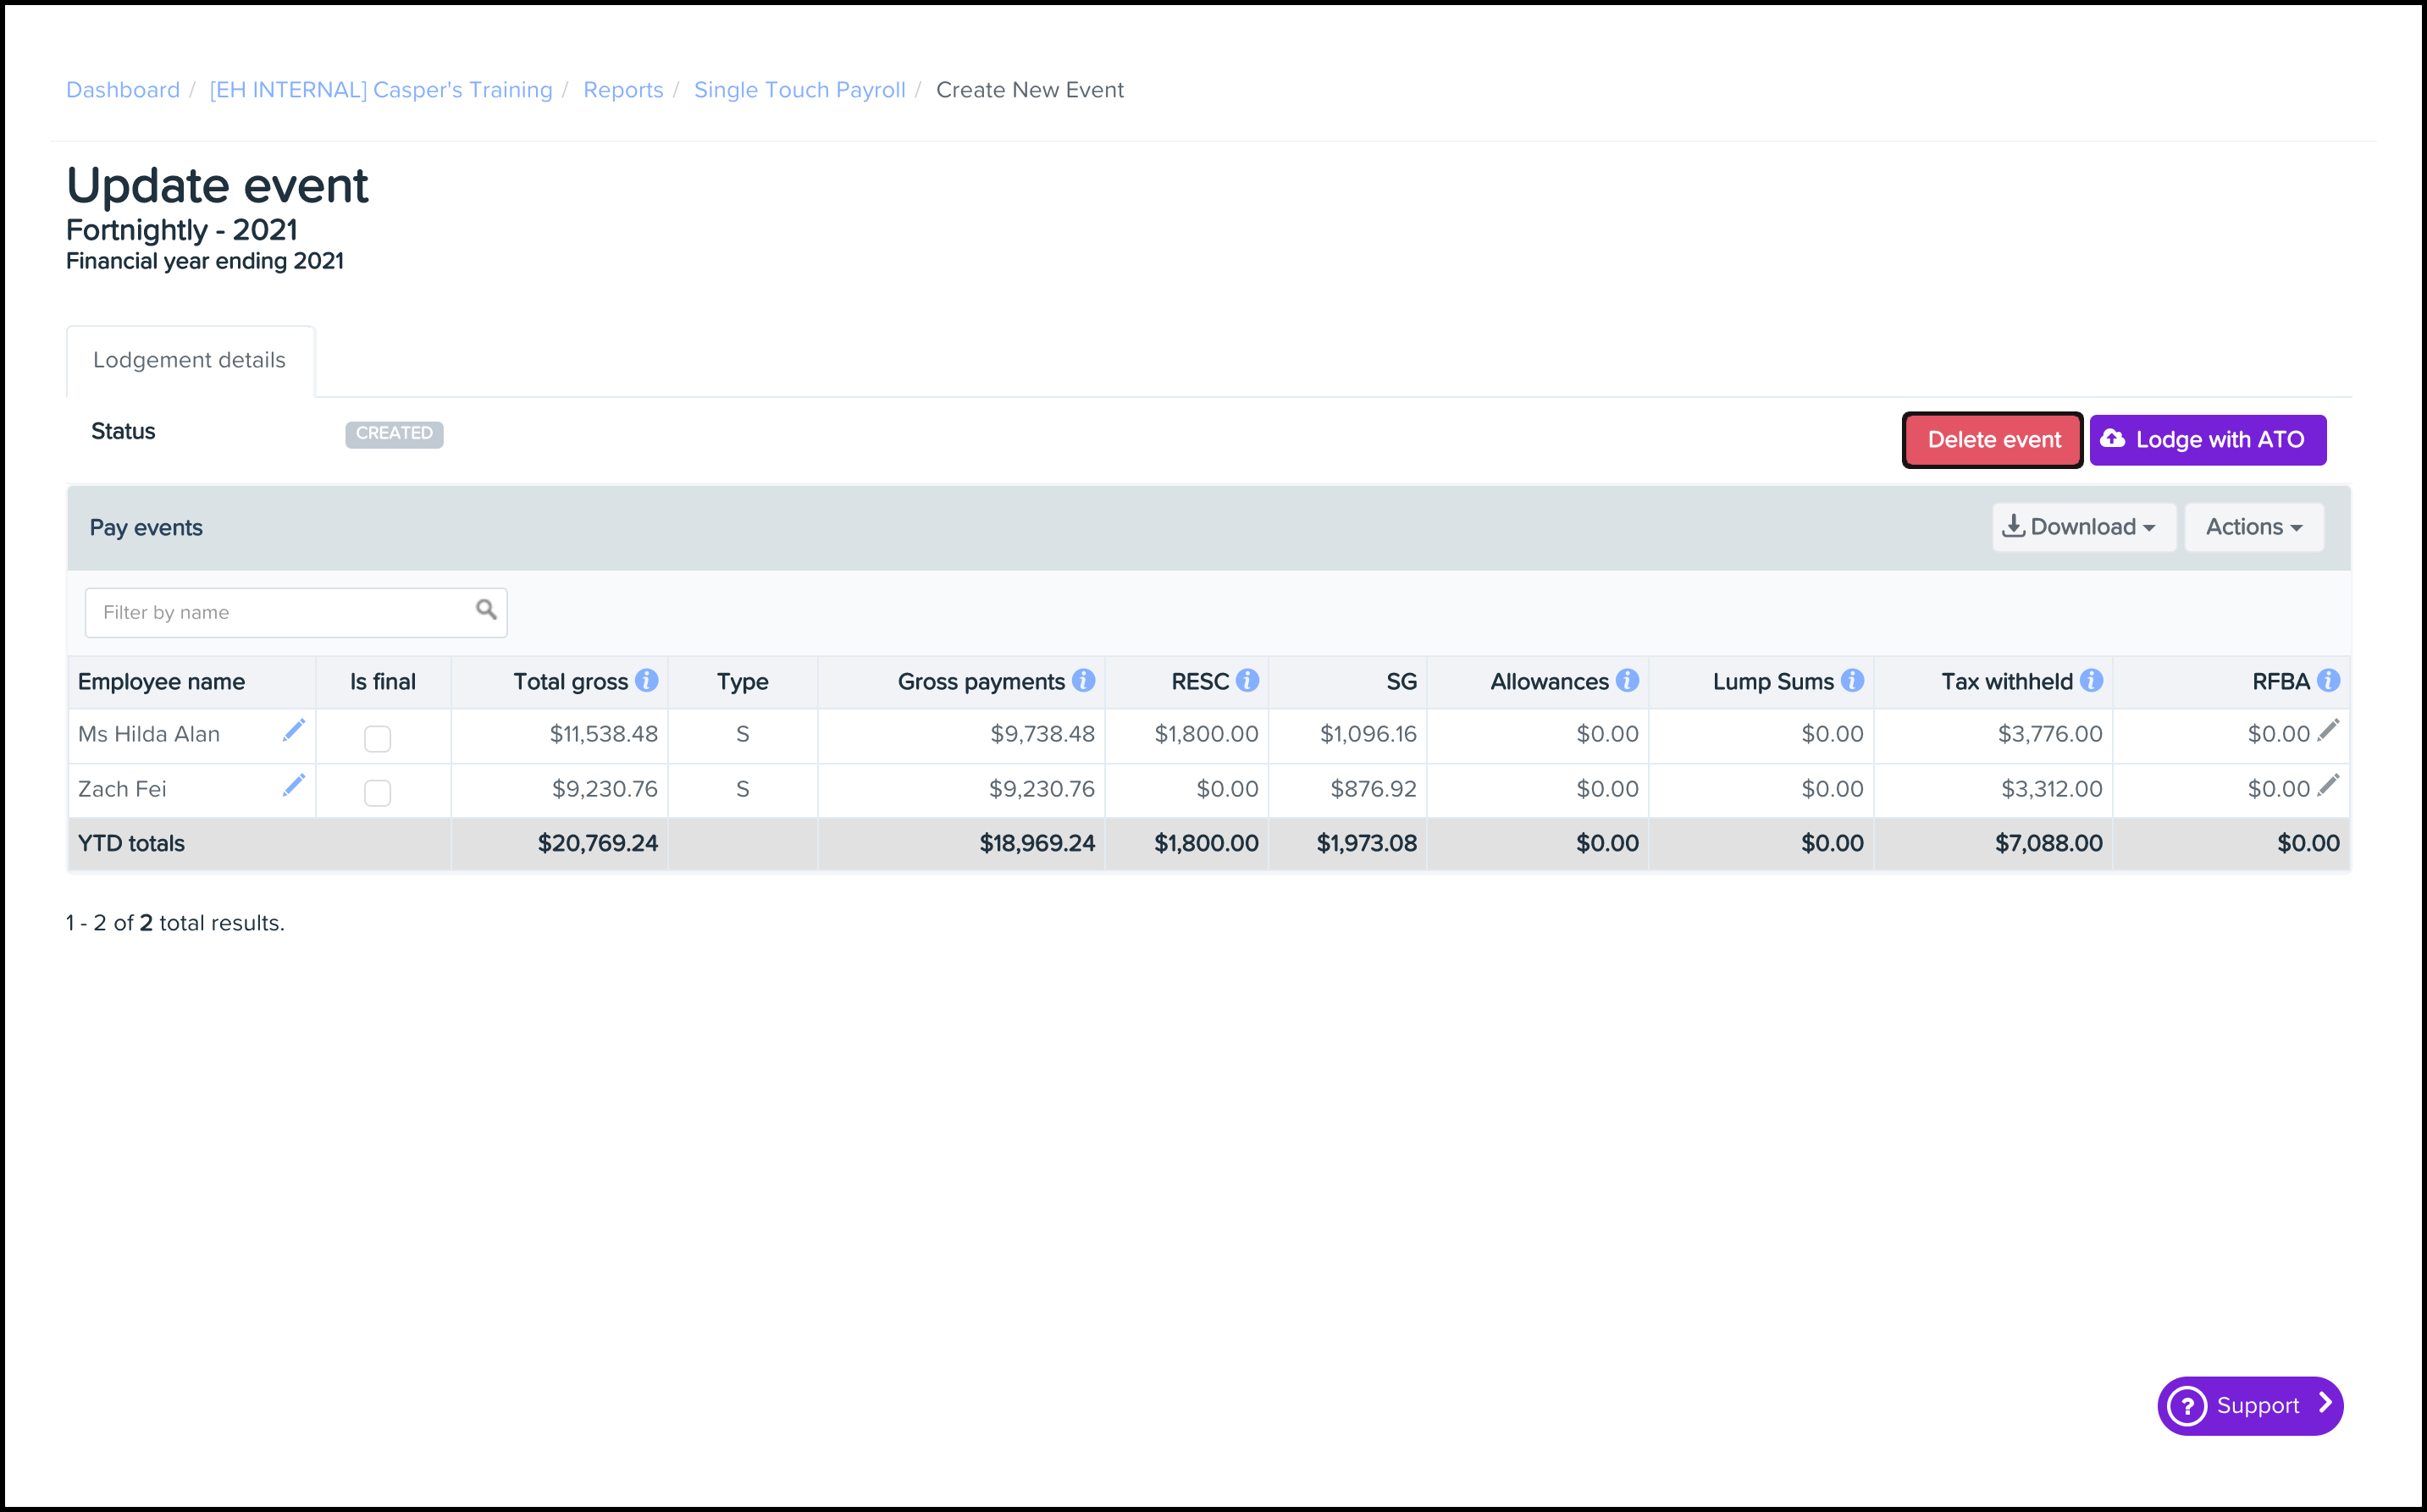Image resolution: width=2427 pixels, height=1512 pixels.
Task: Edit Zach Fei with the pencil icon
Action: tap(293, 786)
